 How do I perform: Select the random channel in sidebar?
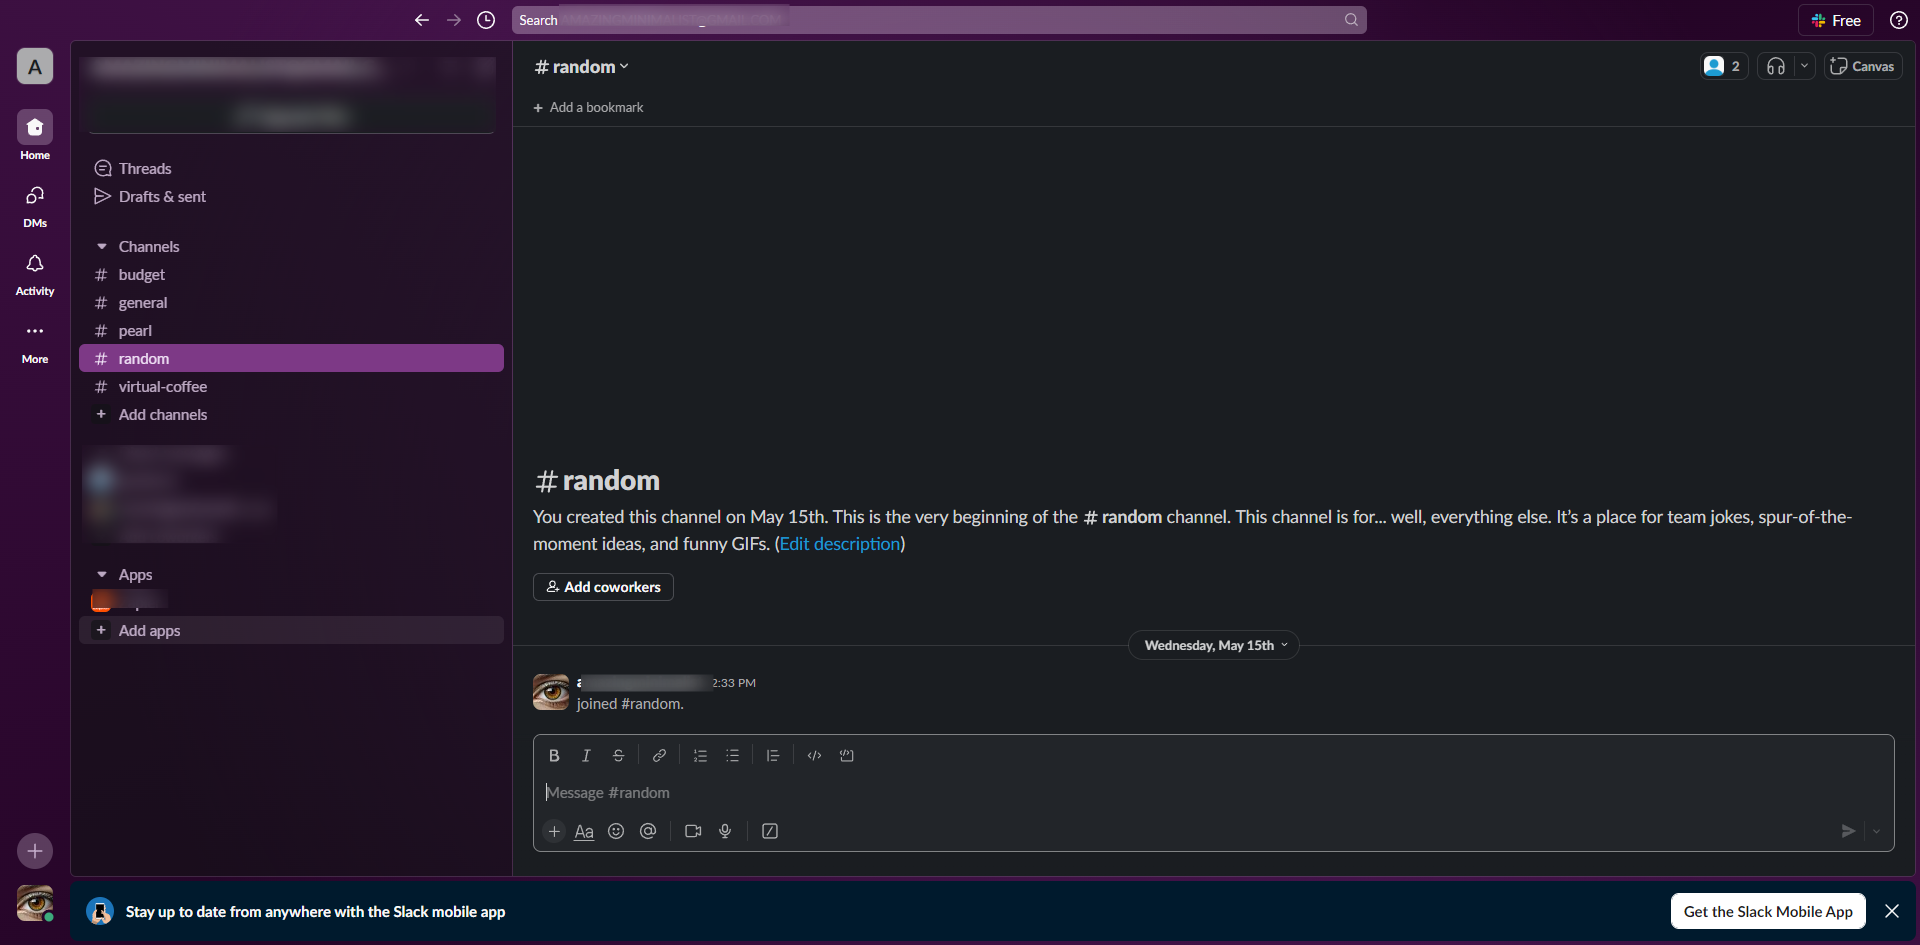tap(291, 359)
